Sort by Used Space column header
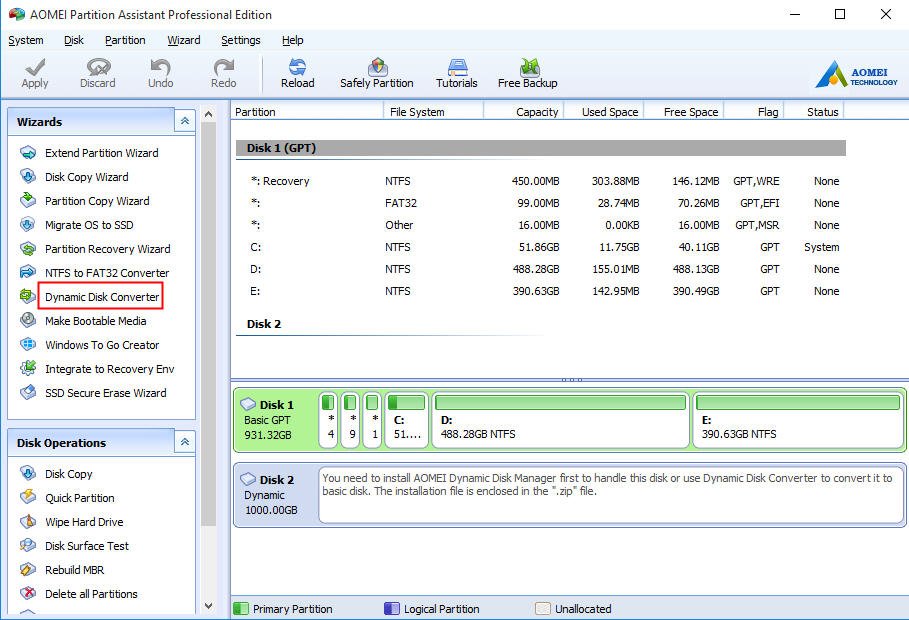 point(603,112)
